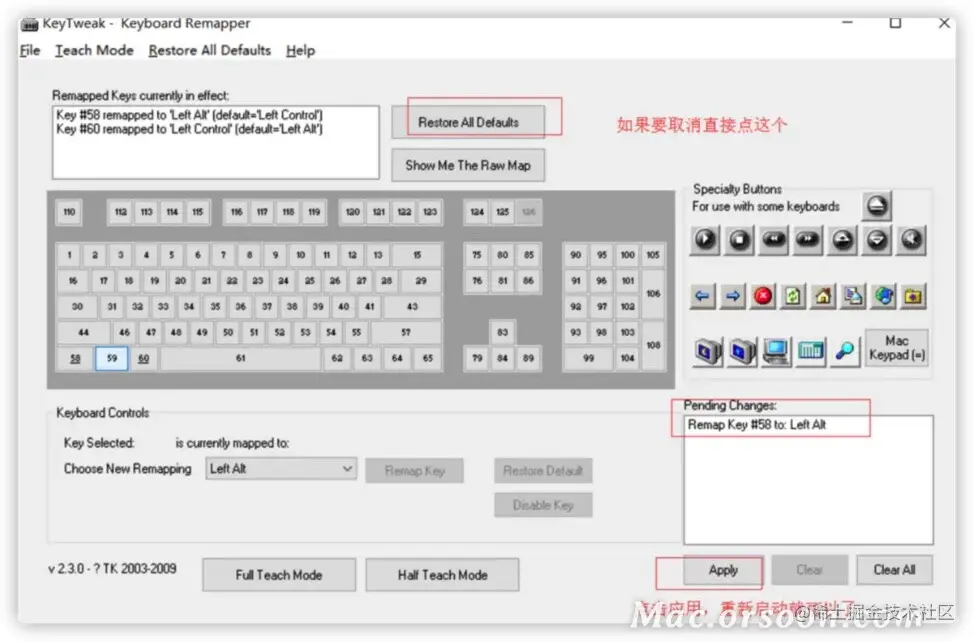Select keyboard key 1
This screenshot has height=642, width=974.
coord(70,255)
